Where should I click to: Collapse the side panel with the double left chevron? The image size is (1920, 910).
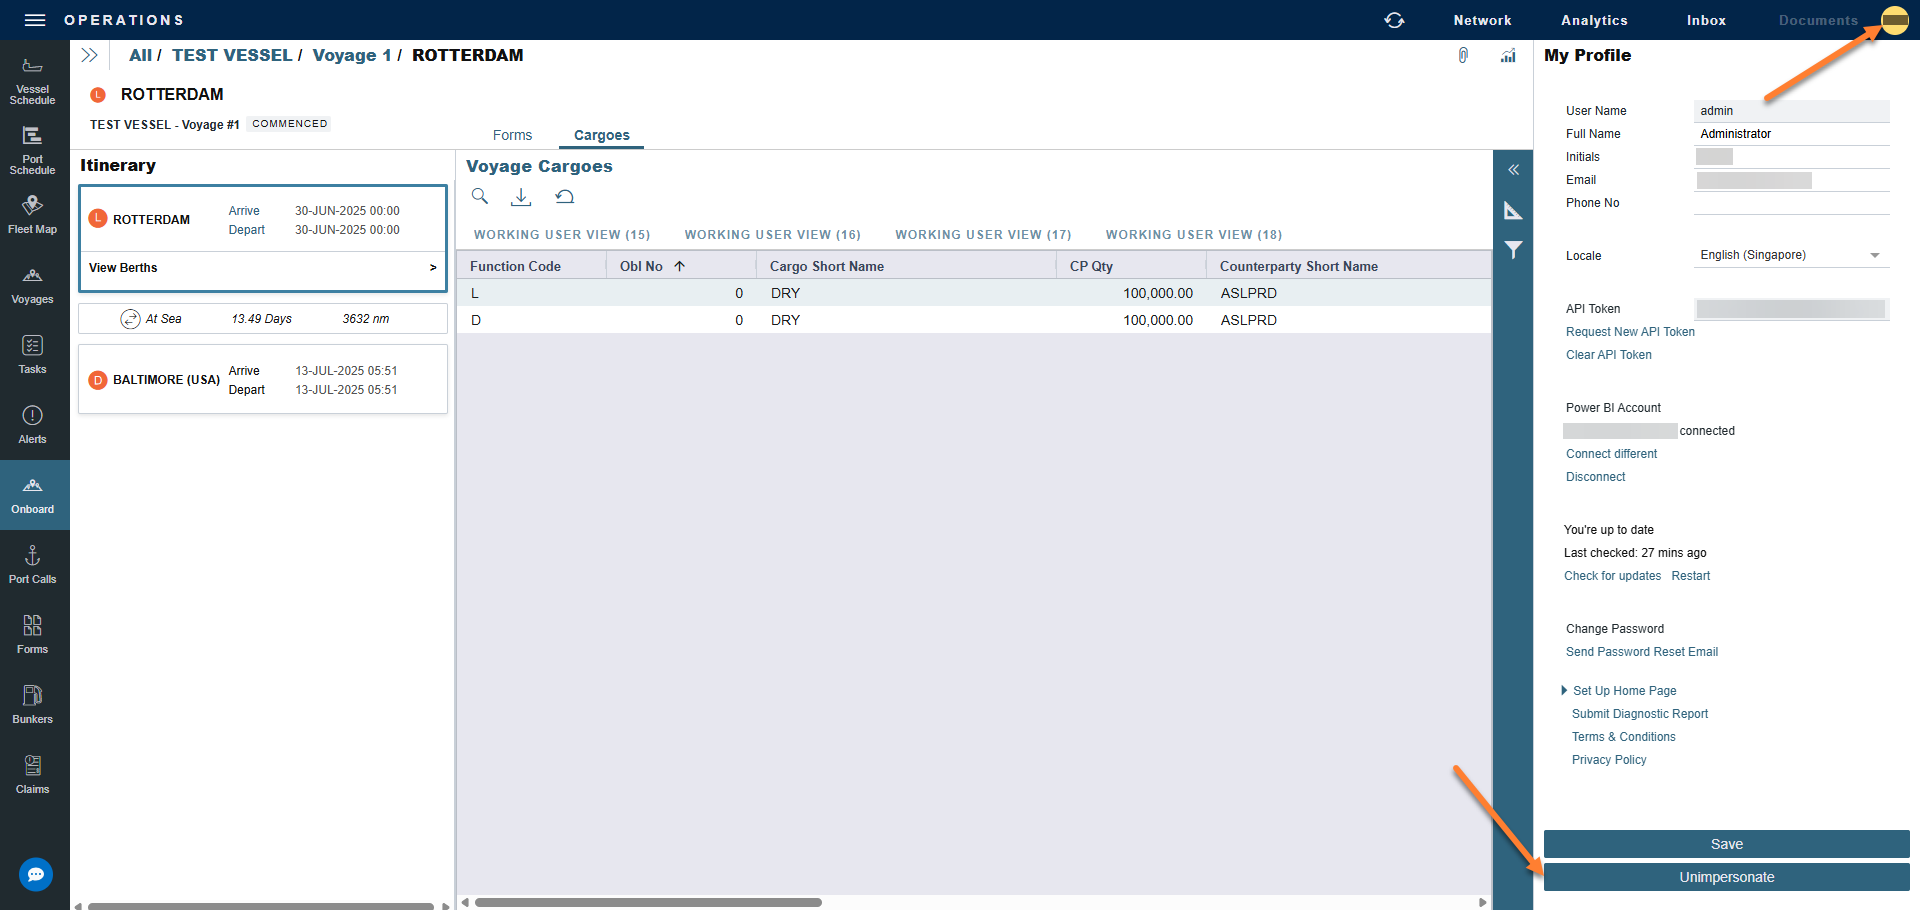(1514, 170)
